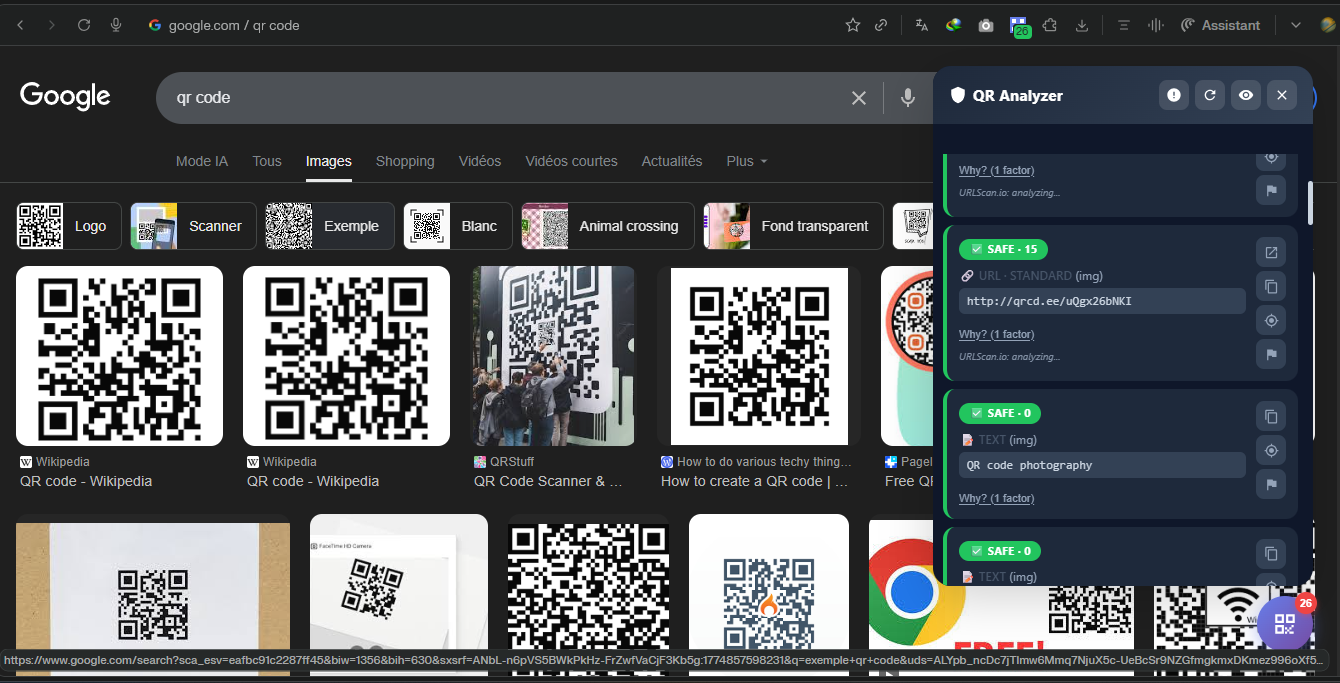Open the Vidéos tab
The height and width of the screenshot is (683, 1340).
[480, 161]
